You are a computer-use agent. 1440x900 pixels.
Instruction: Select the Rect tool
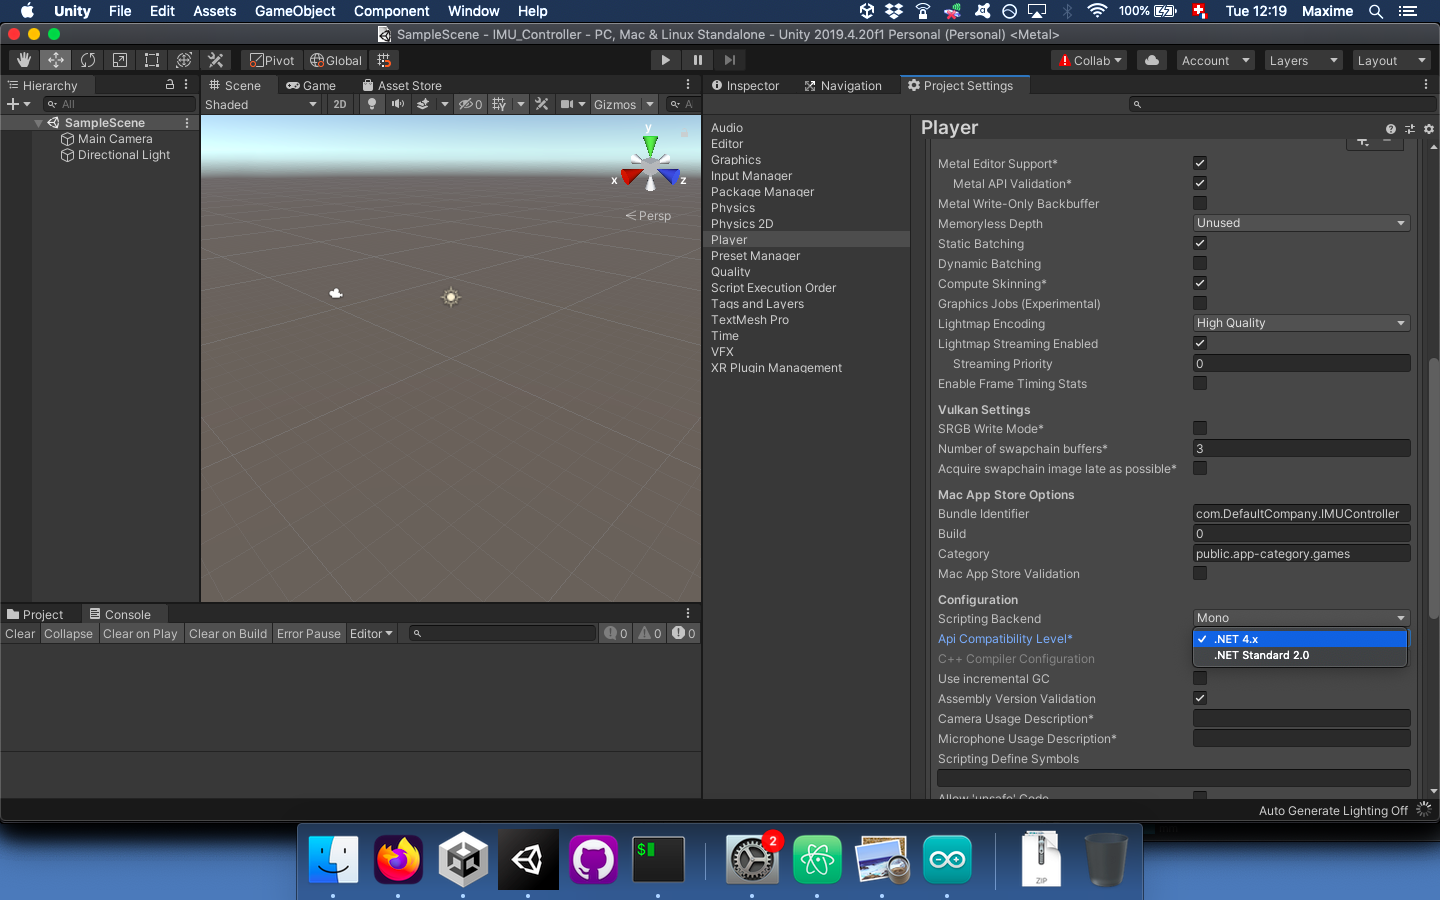(152, 60)
